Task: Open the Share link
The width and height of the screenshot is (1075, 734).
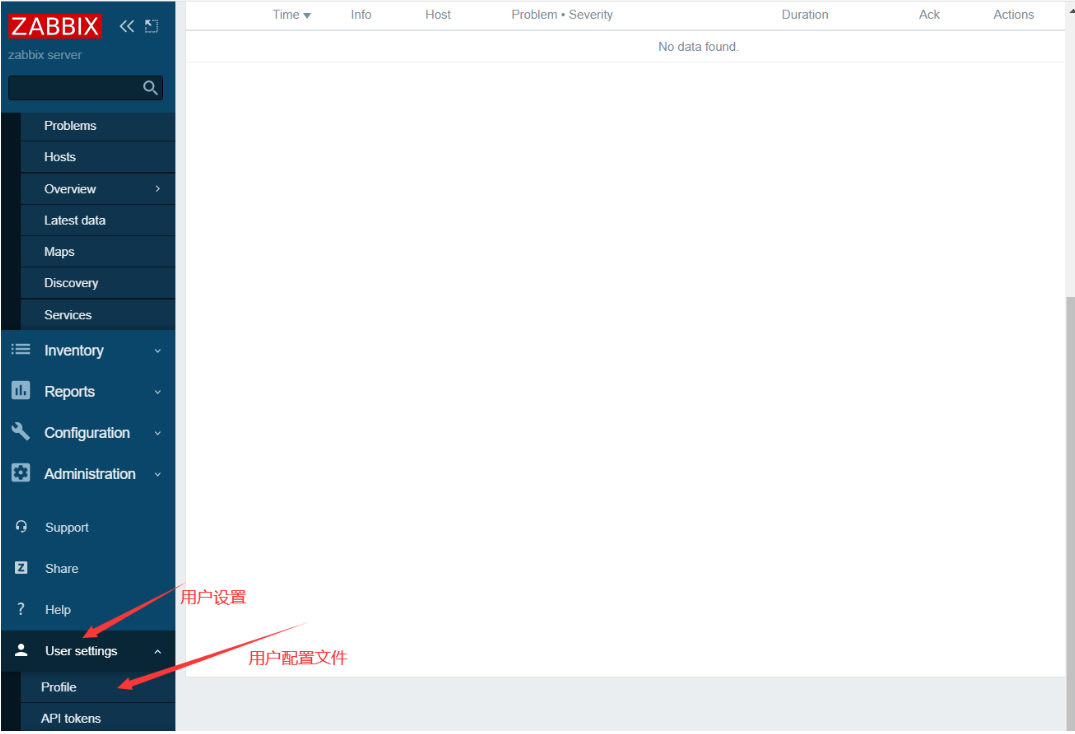Action: pos(62,569)
